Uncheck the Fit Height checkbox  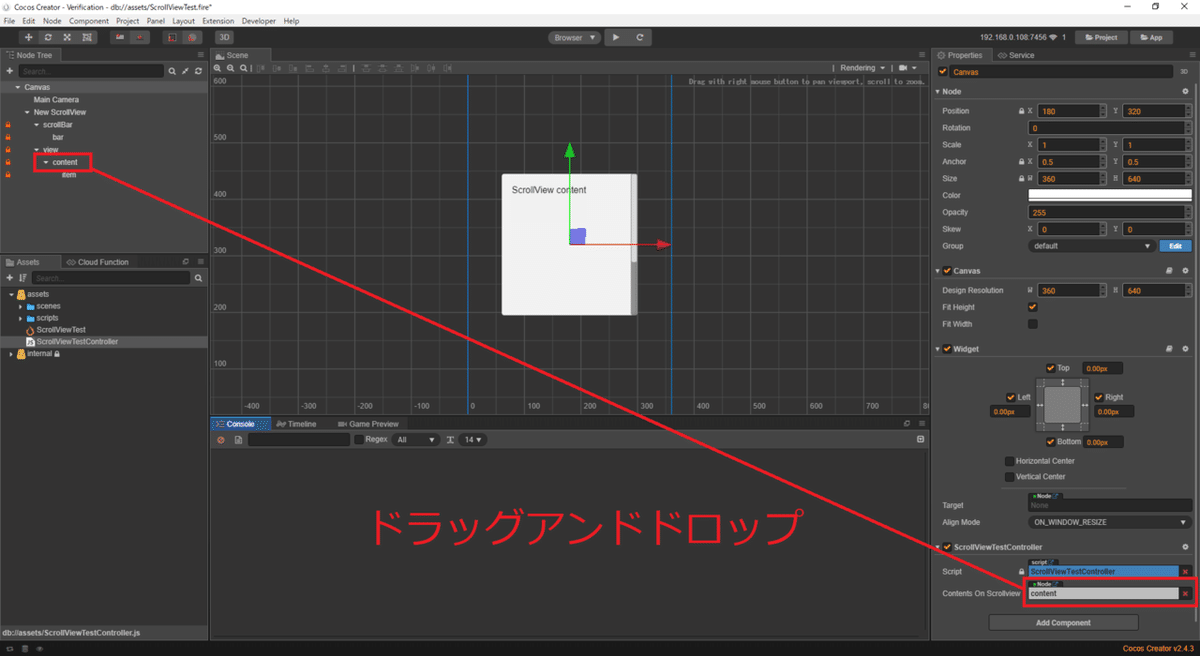(x=1033, y=307)
